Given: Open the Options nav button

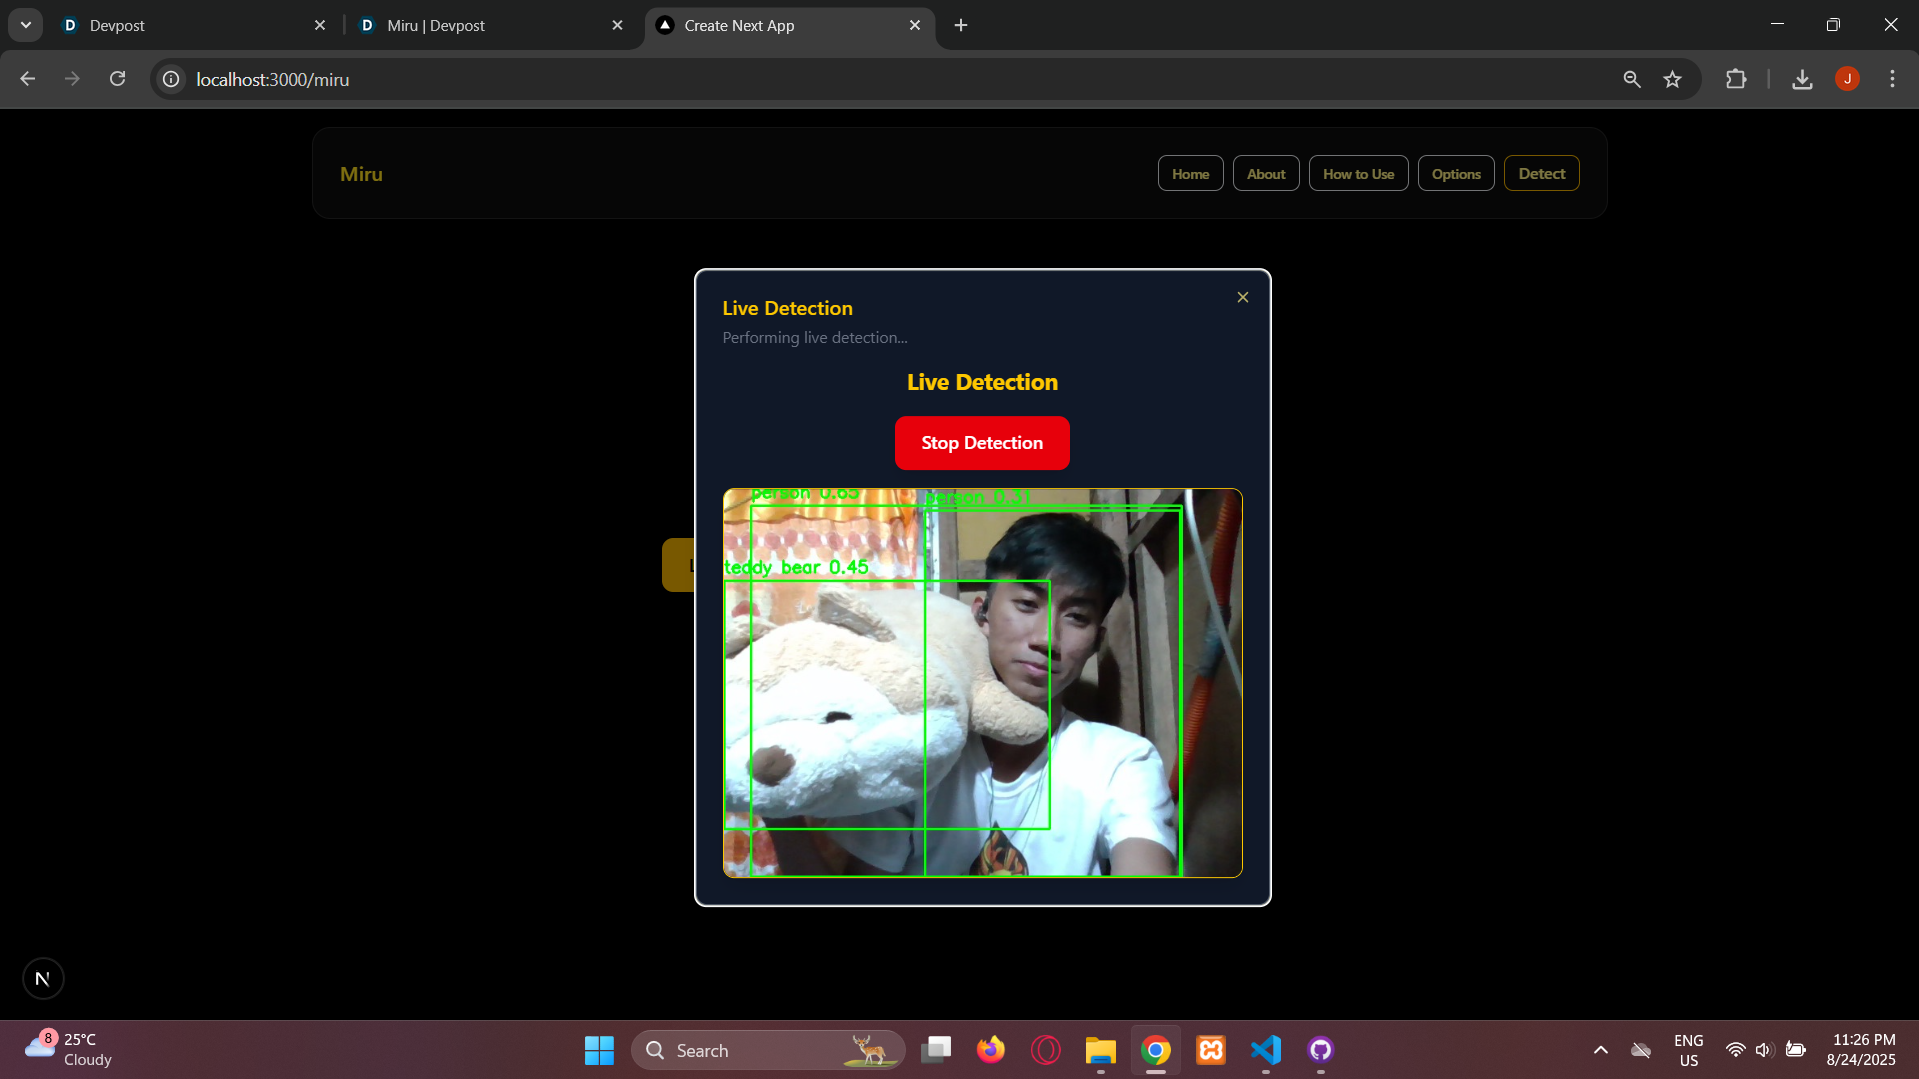Looking at the screenshot, I should tap(1456, 174).
